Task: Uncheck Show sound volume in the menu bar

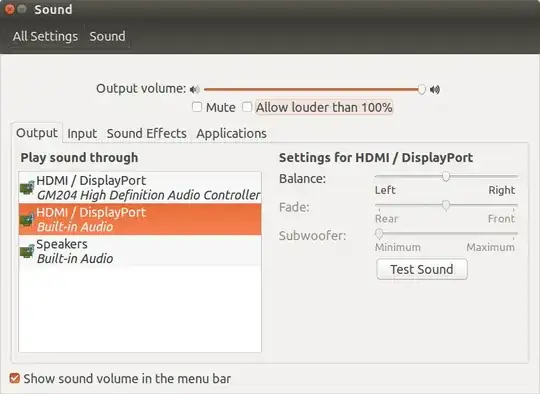Action: pos(14,378)
